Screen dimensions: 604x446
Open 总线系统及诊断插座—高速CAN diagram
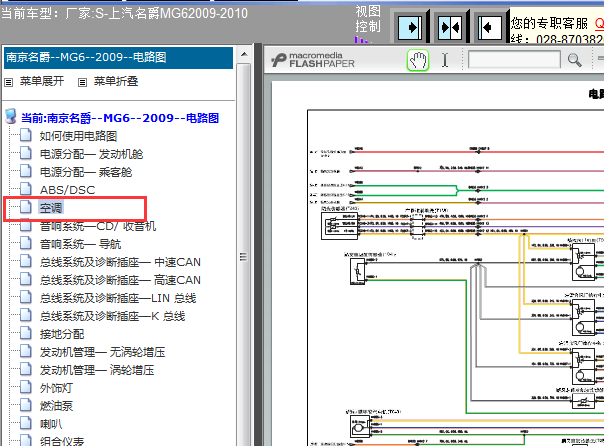tap(120, 280)
